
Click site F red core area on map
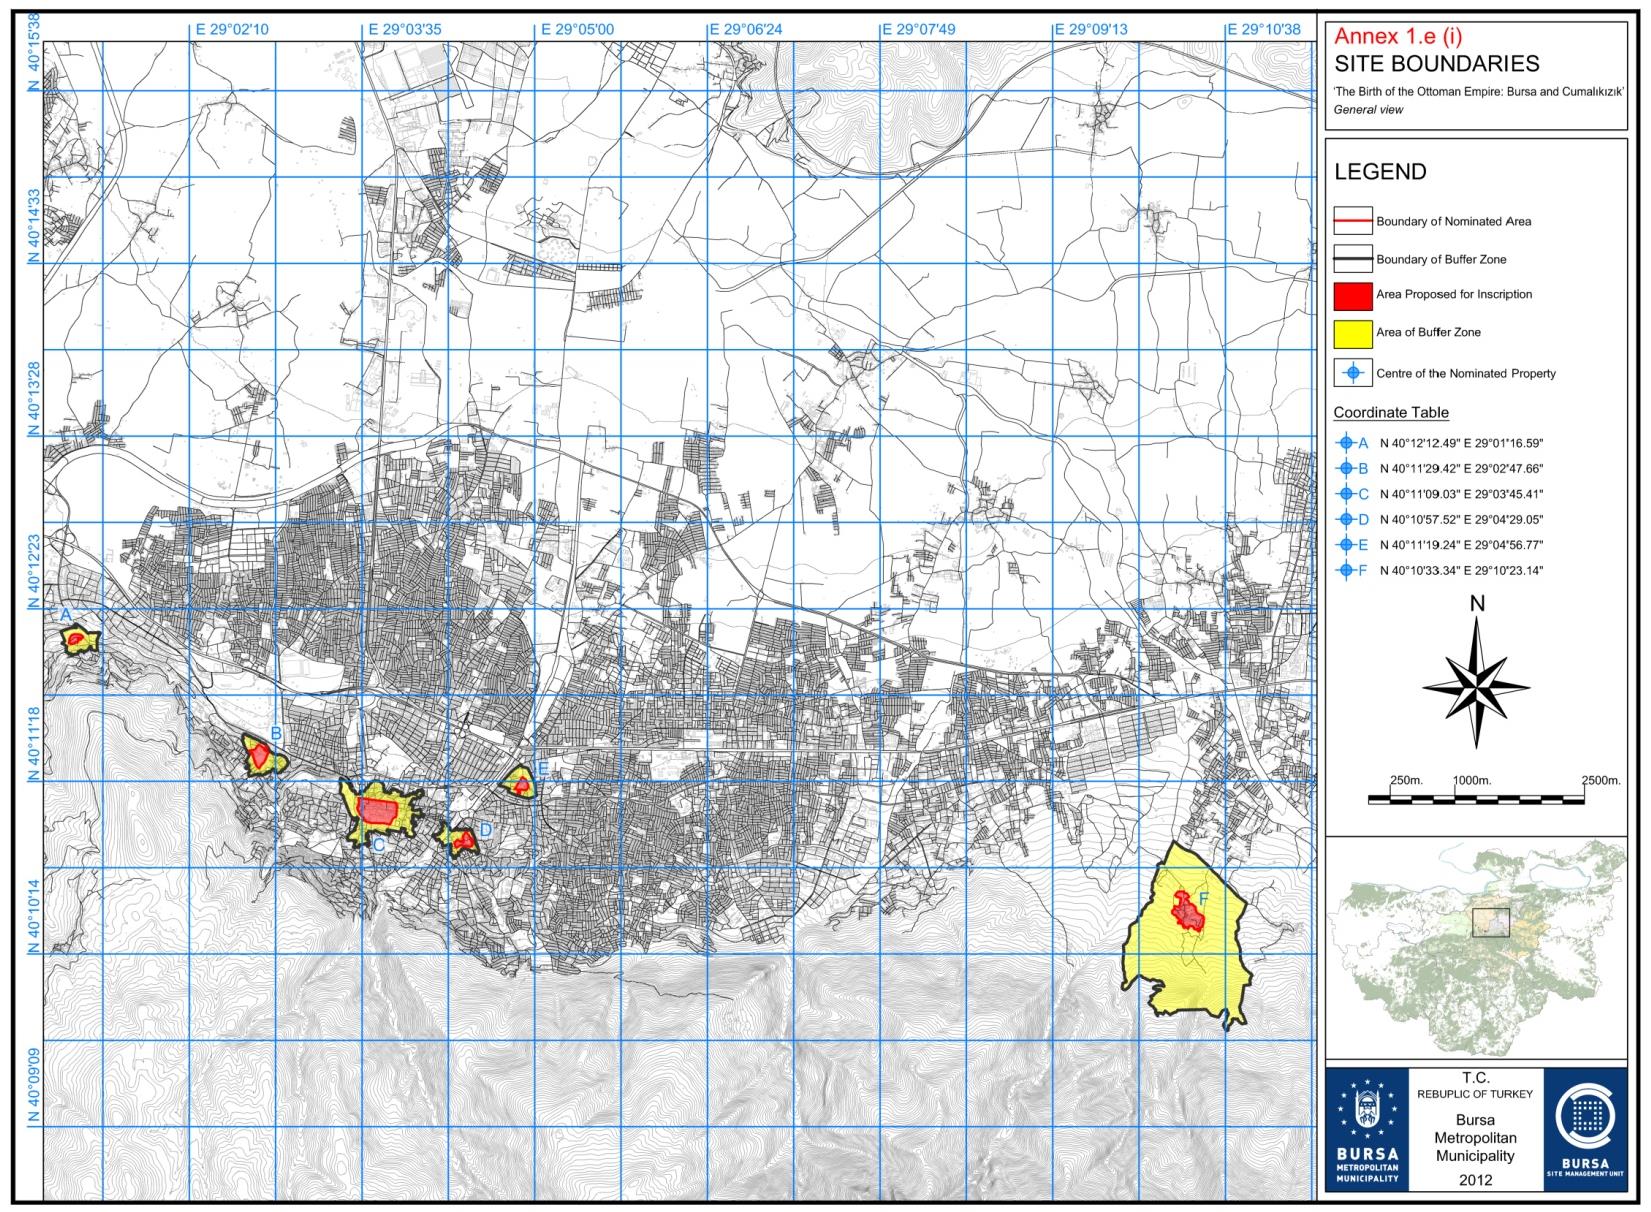click(x=1187, y=911)
